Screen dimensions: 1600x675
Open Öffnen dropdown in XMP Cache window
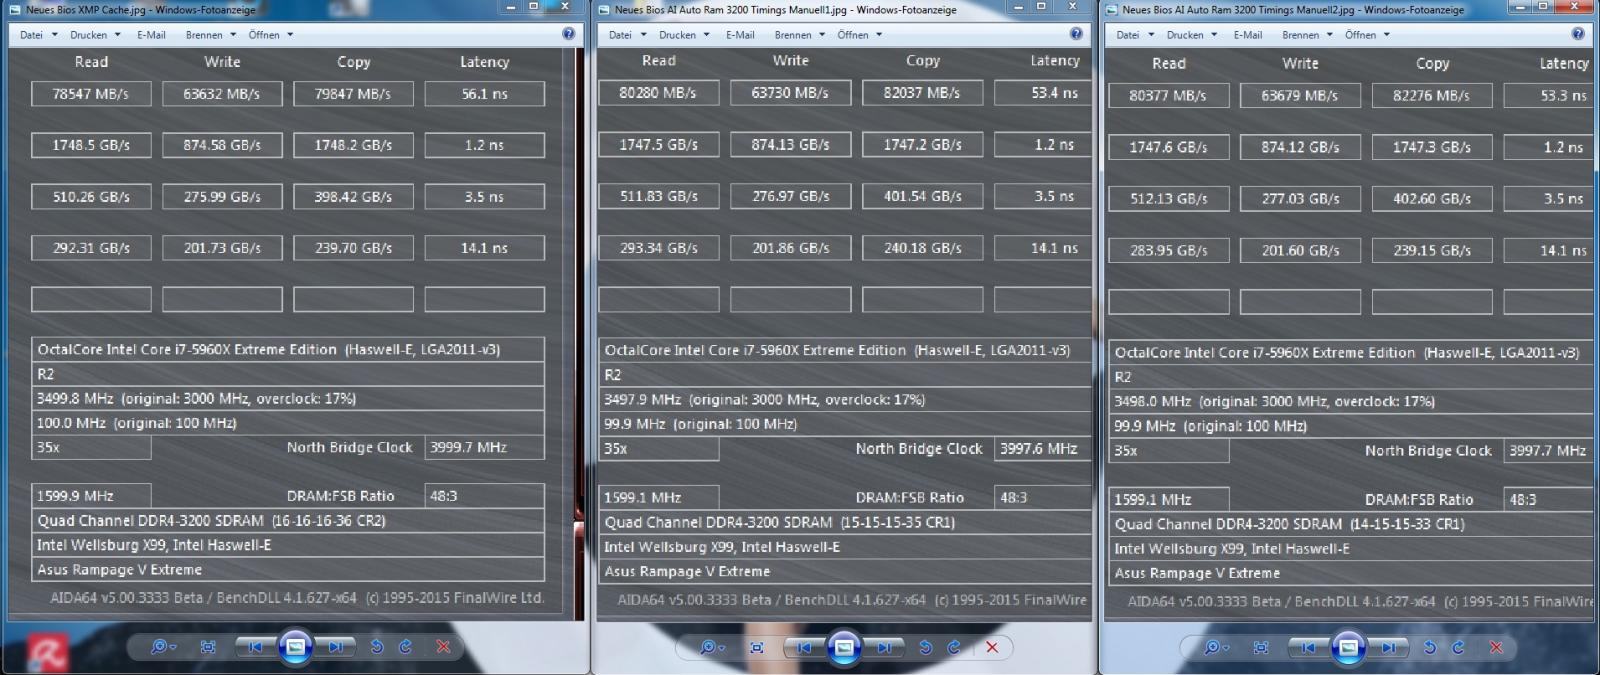(x=271, y=35)
